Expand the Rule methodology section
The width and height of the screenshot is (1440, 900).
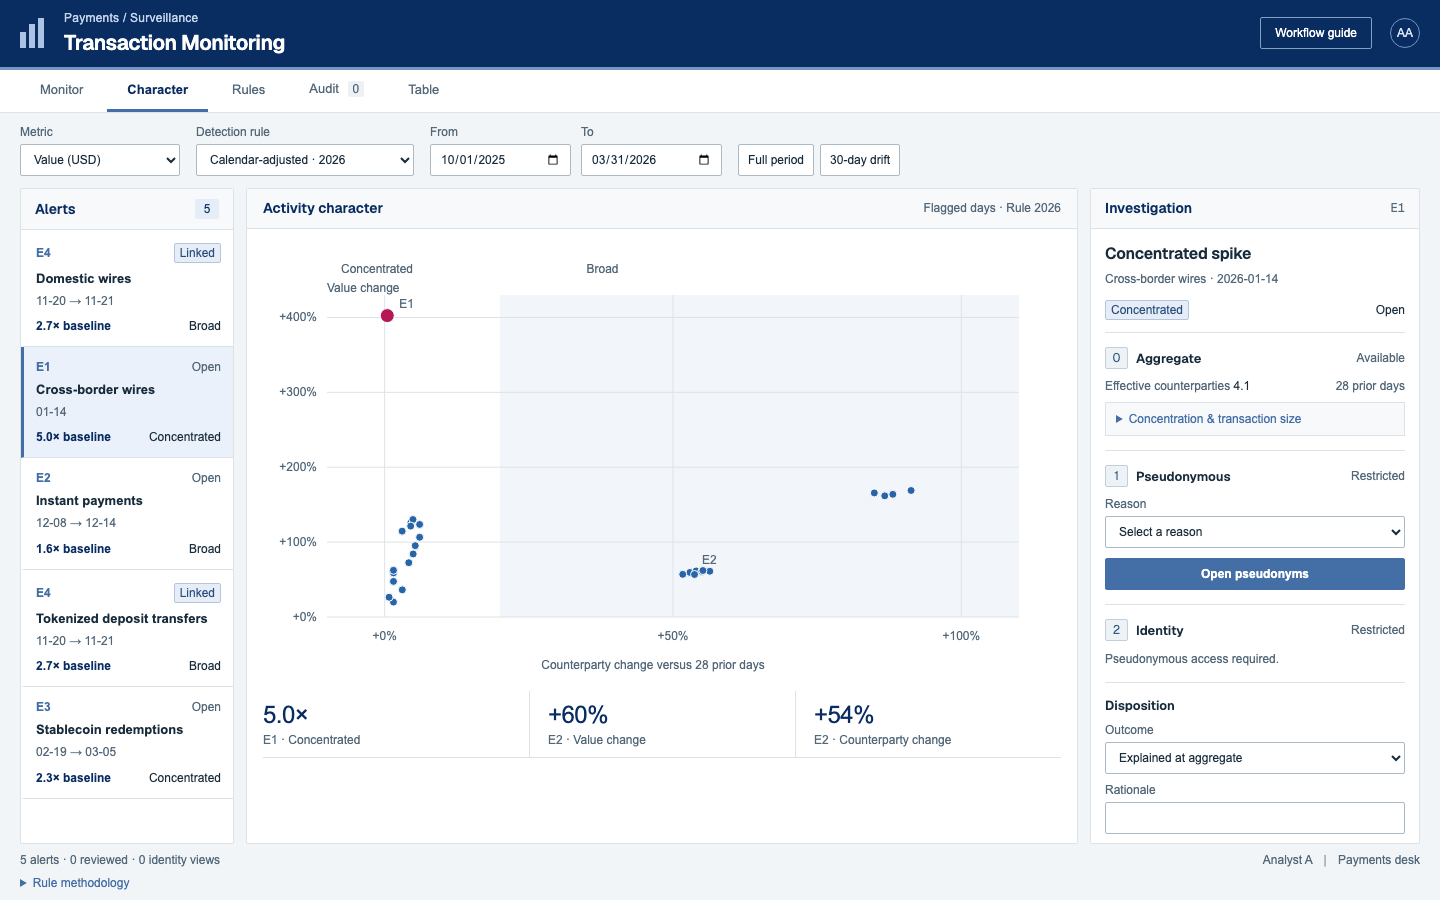point(75,883)
